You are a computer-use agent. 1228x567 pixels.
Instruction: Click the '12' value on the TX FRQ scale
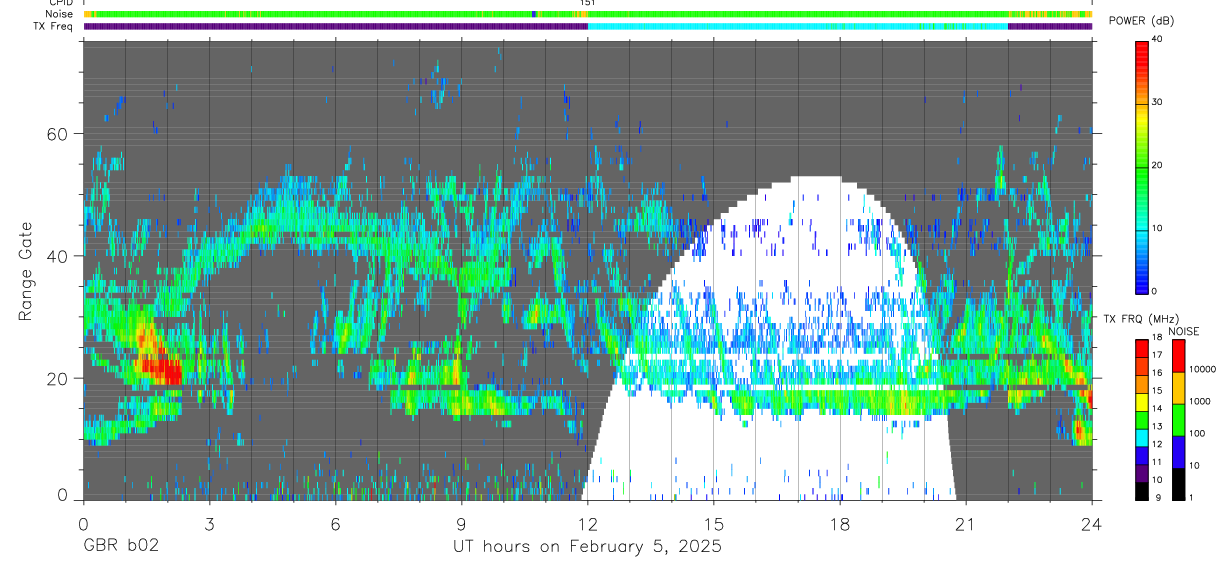1157,444
